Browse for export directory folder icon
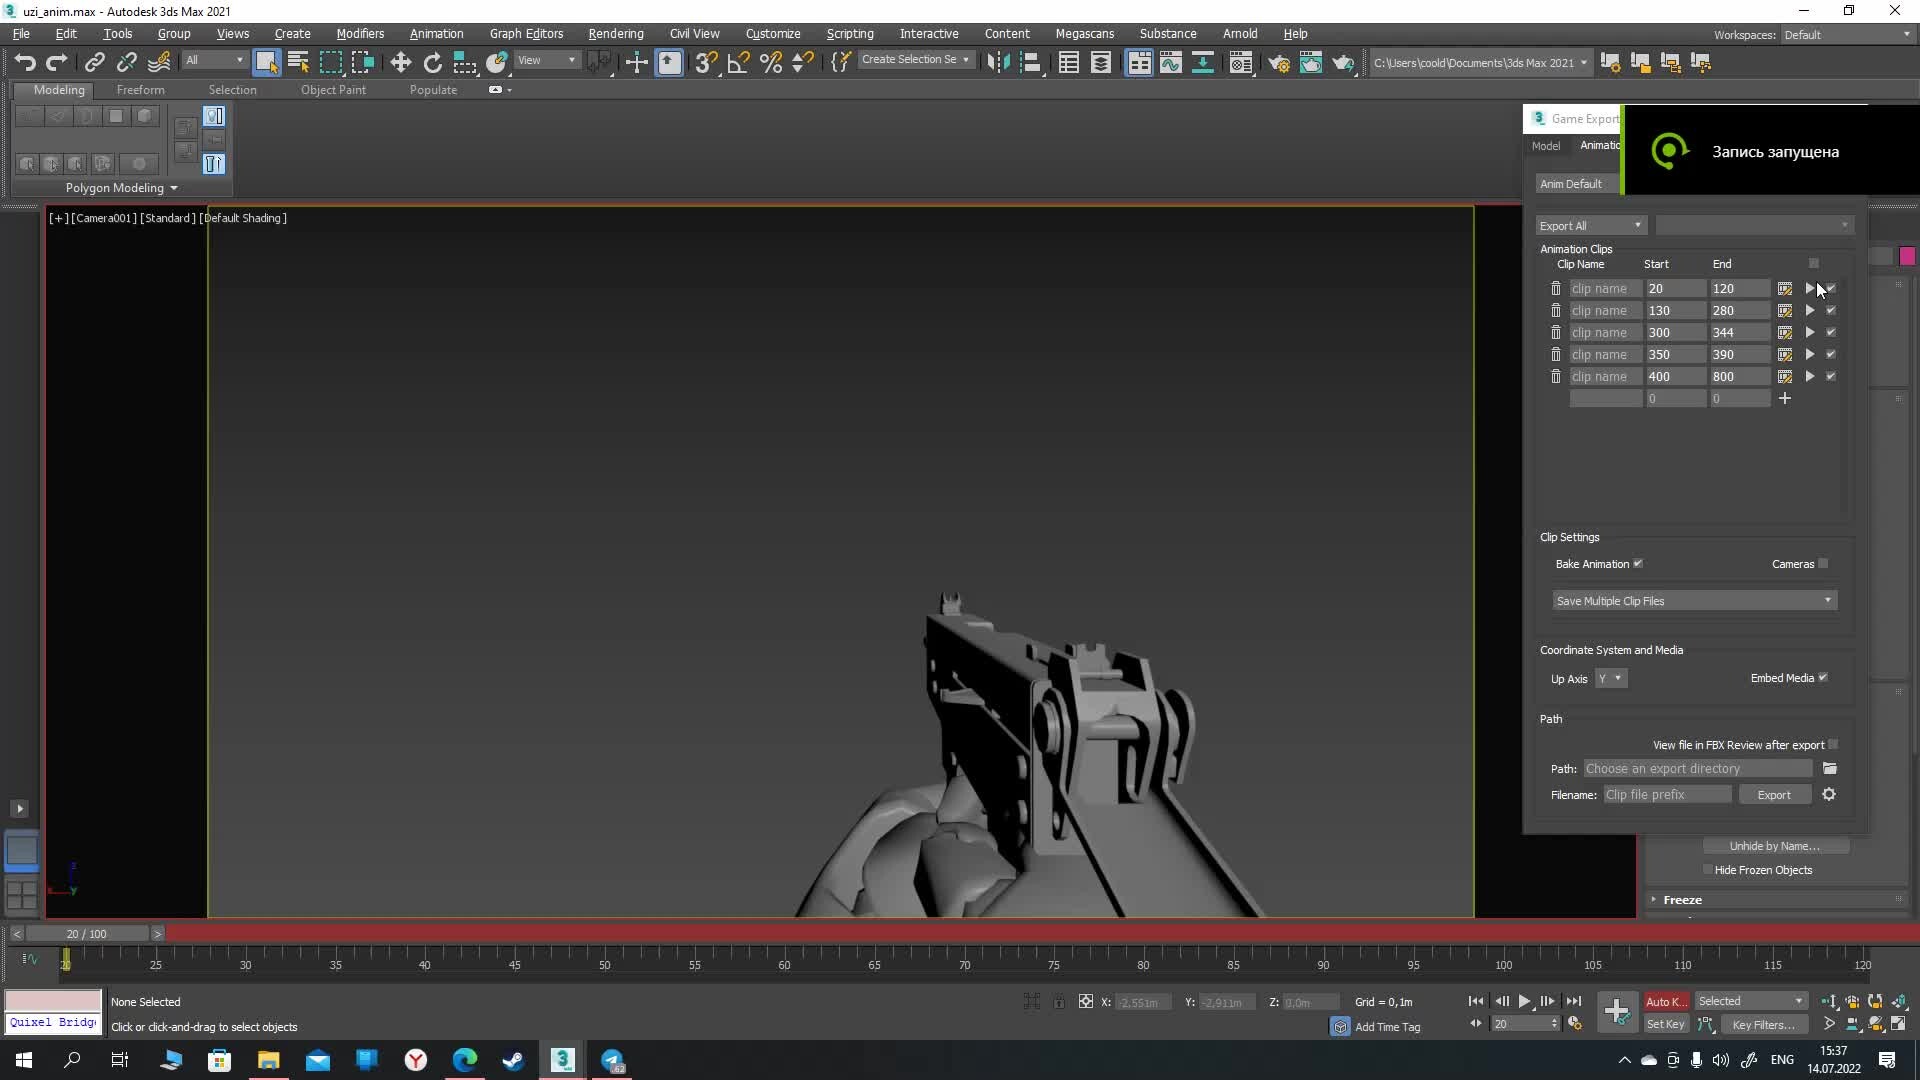 pos(1829,769)
